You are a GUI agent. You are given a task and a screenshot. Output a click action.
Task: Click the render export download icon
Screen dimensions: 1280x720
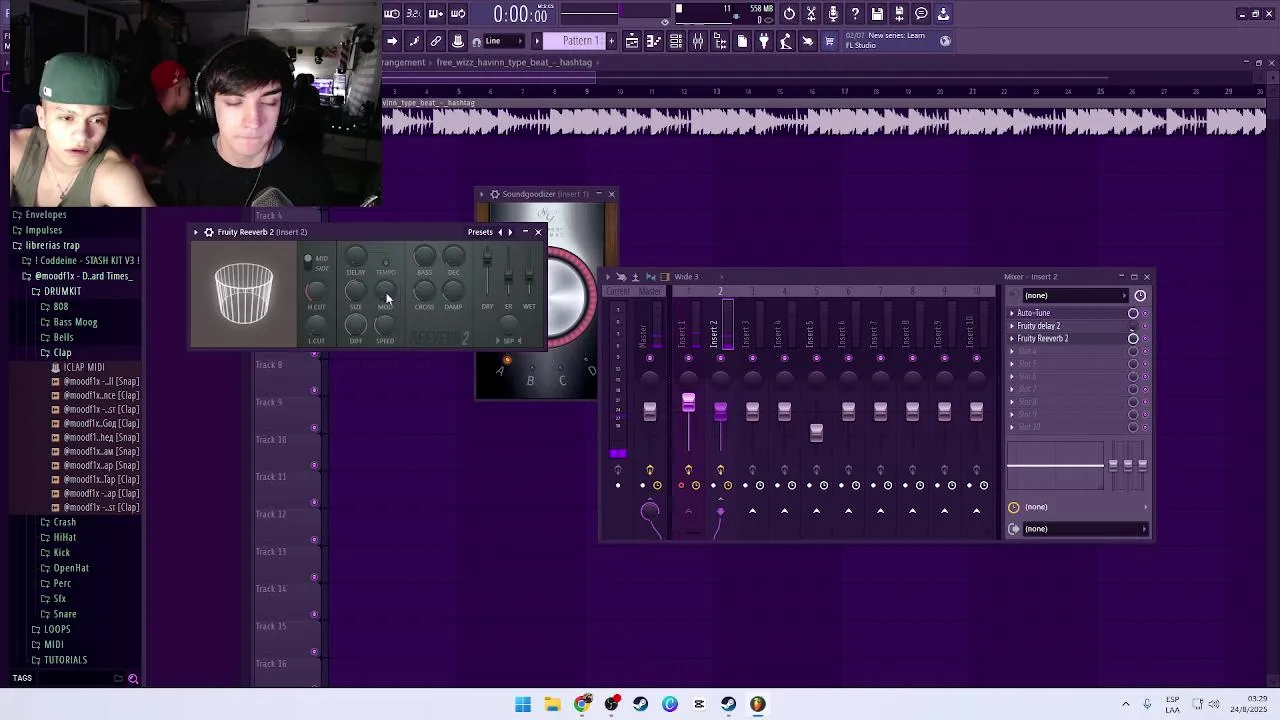tap(943, 14)
